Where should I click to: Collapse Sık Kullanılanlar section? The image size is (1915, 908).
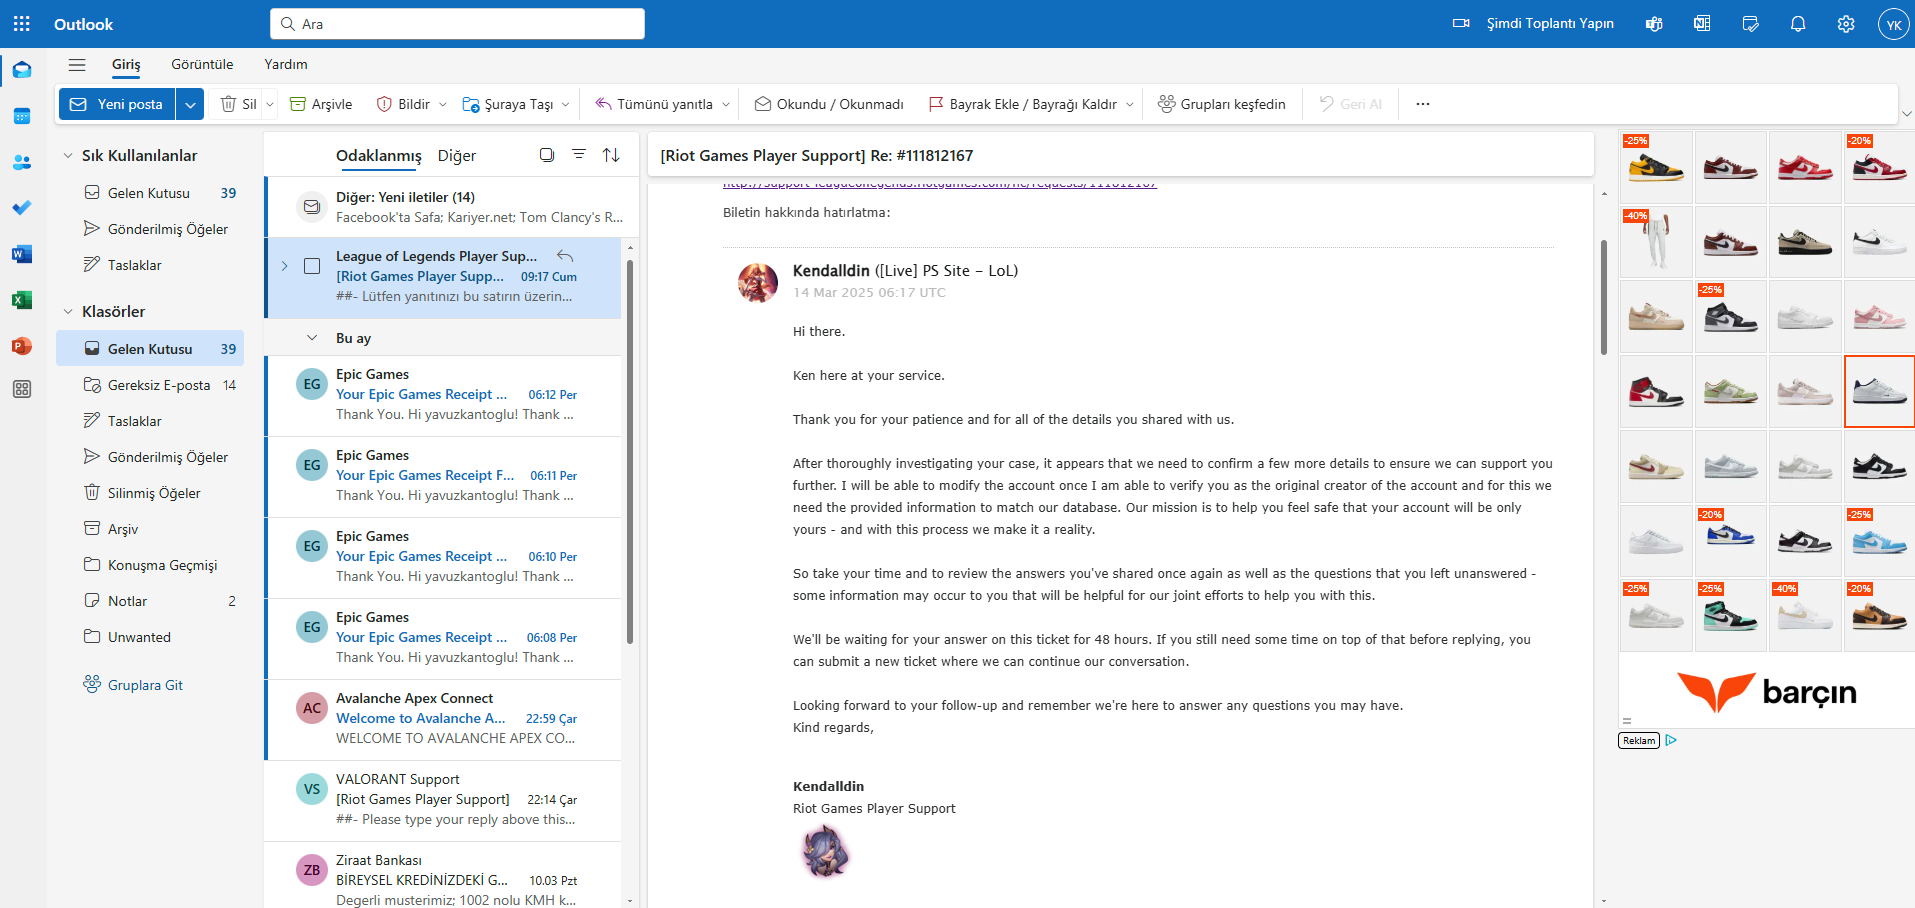[68, 156]
